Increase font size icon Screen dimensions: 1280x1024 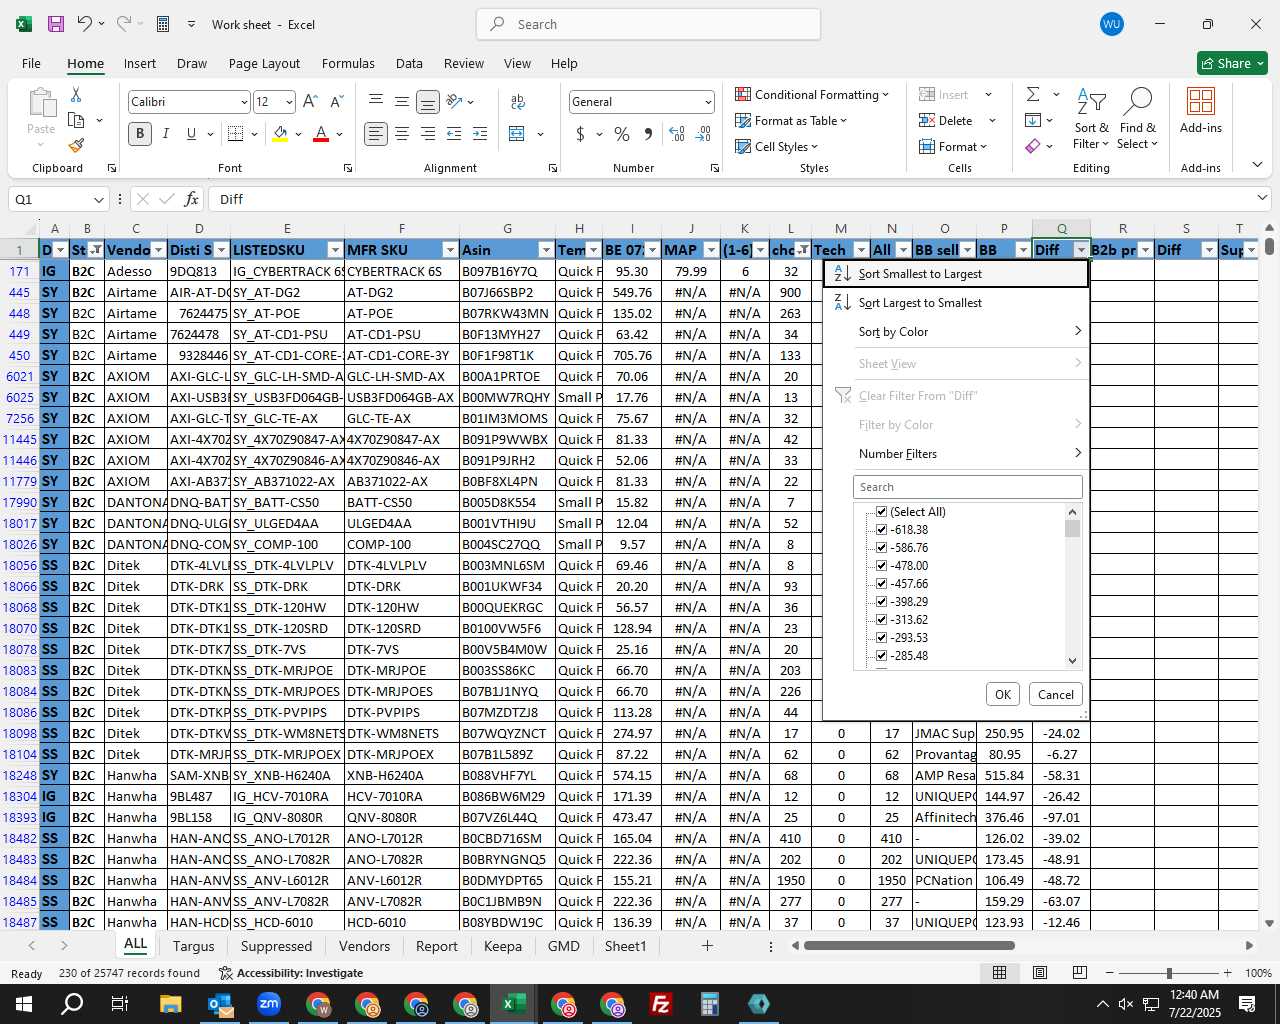pos(310,101)
